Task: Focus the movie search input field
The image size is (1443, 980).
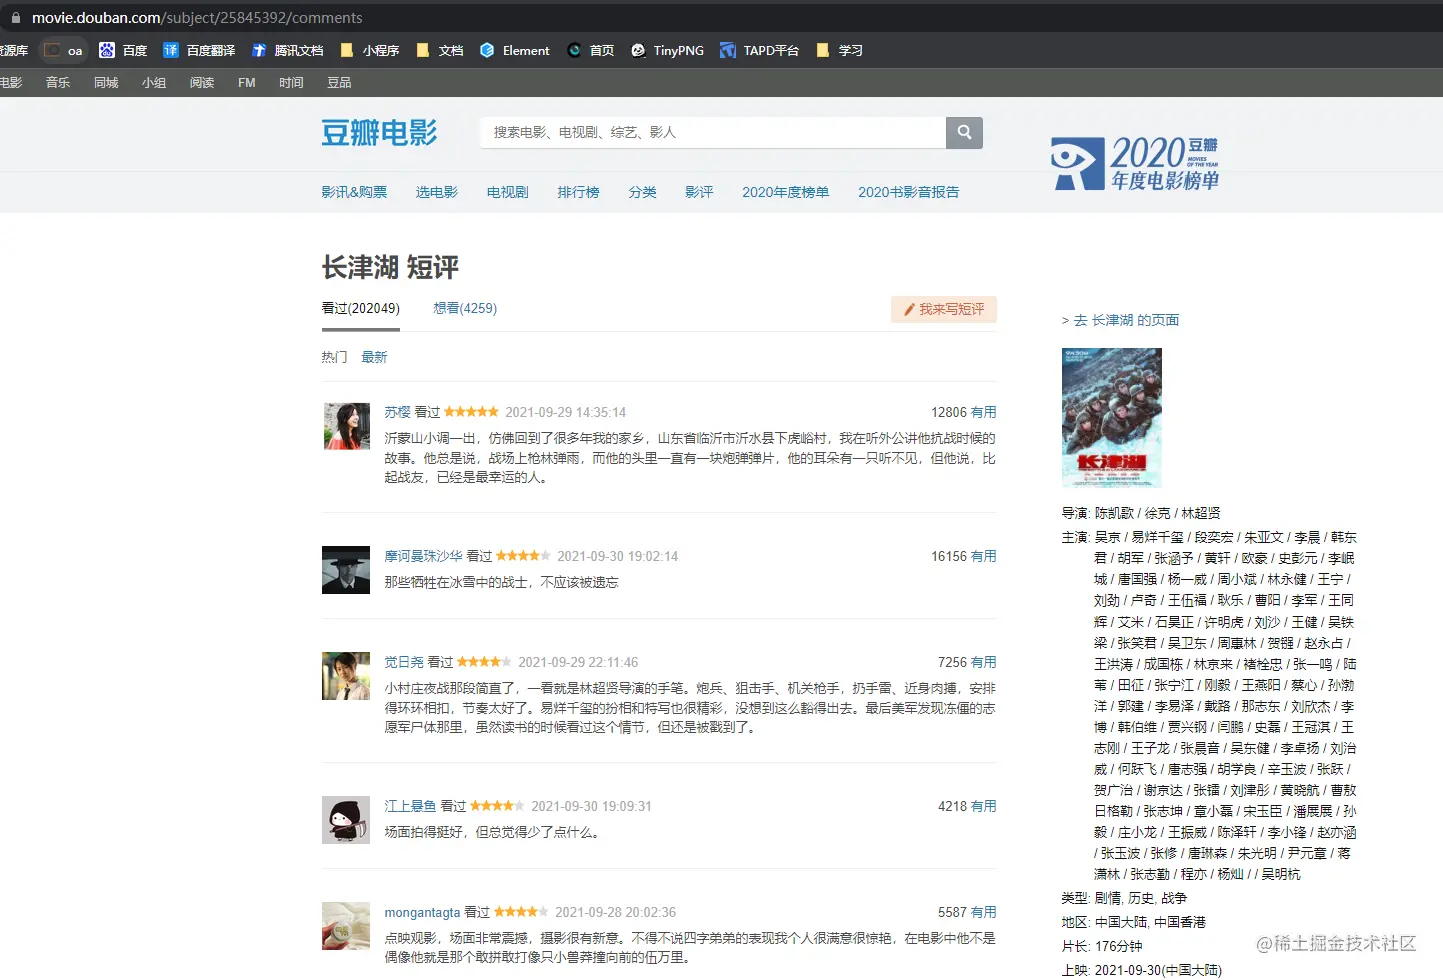Action: click(713, 132)
